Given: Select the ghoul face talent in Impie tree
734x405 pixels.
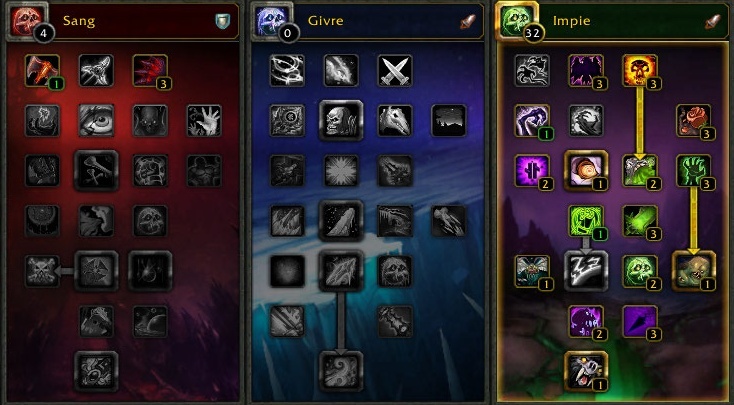Looking at the screenshot, I should click(693, 271).
